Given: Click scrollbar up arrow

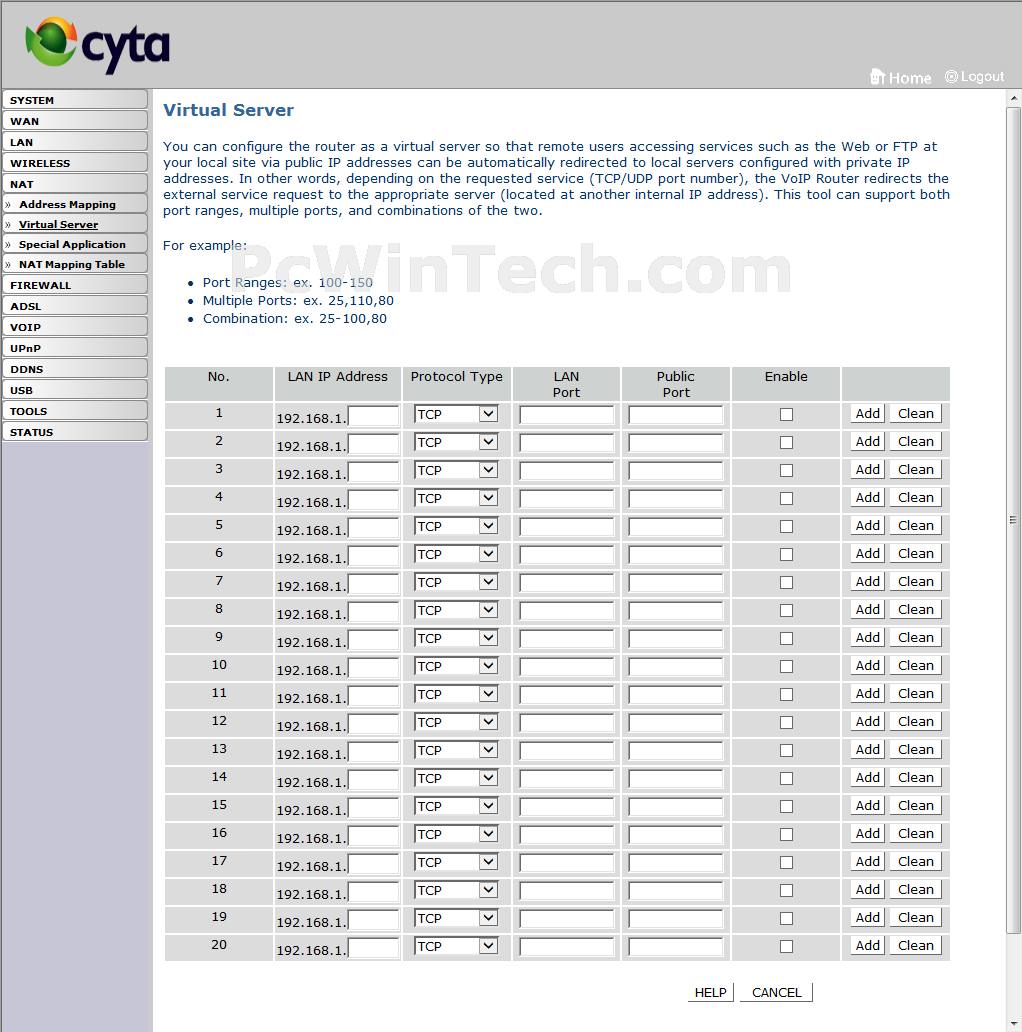Looking at the screenshot, I should 1013,98.
